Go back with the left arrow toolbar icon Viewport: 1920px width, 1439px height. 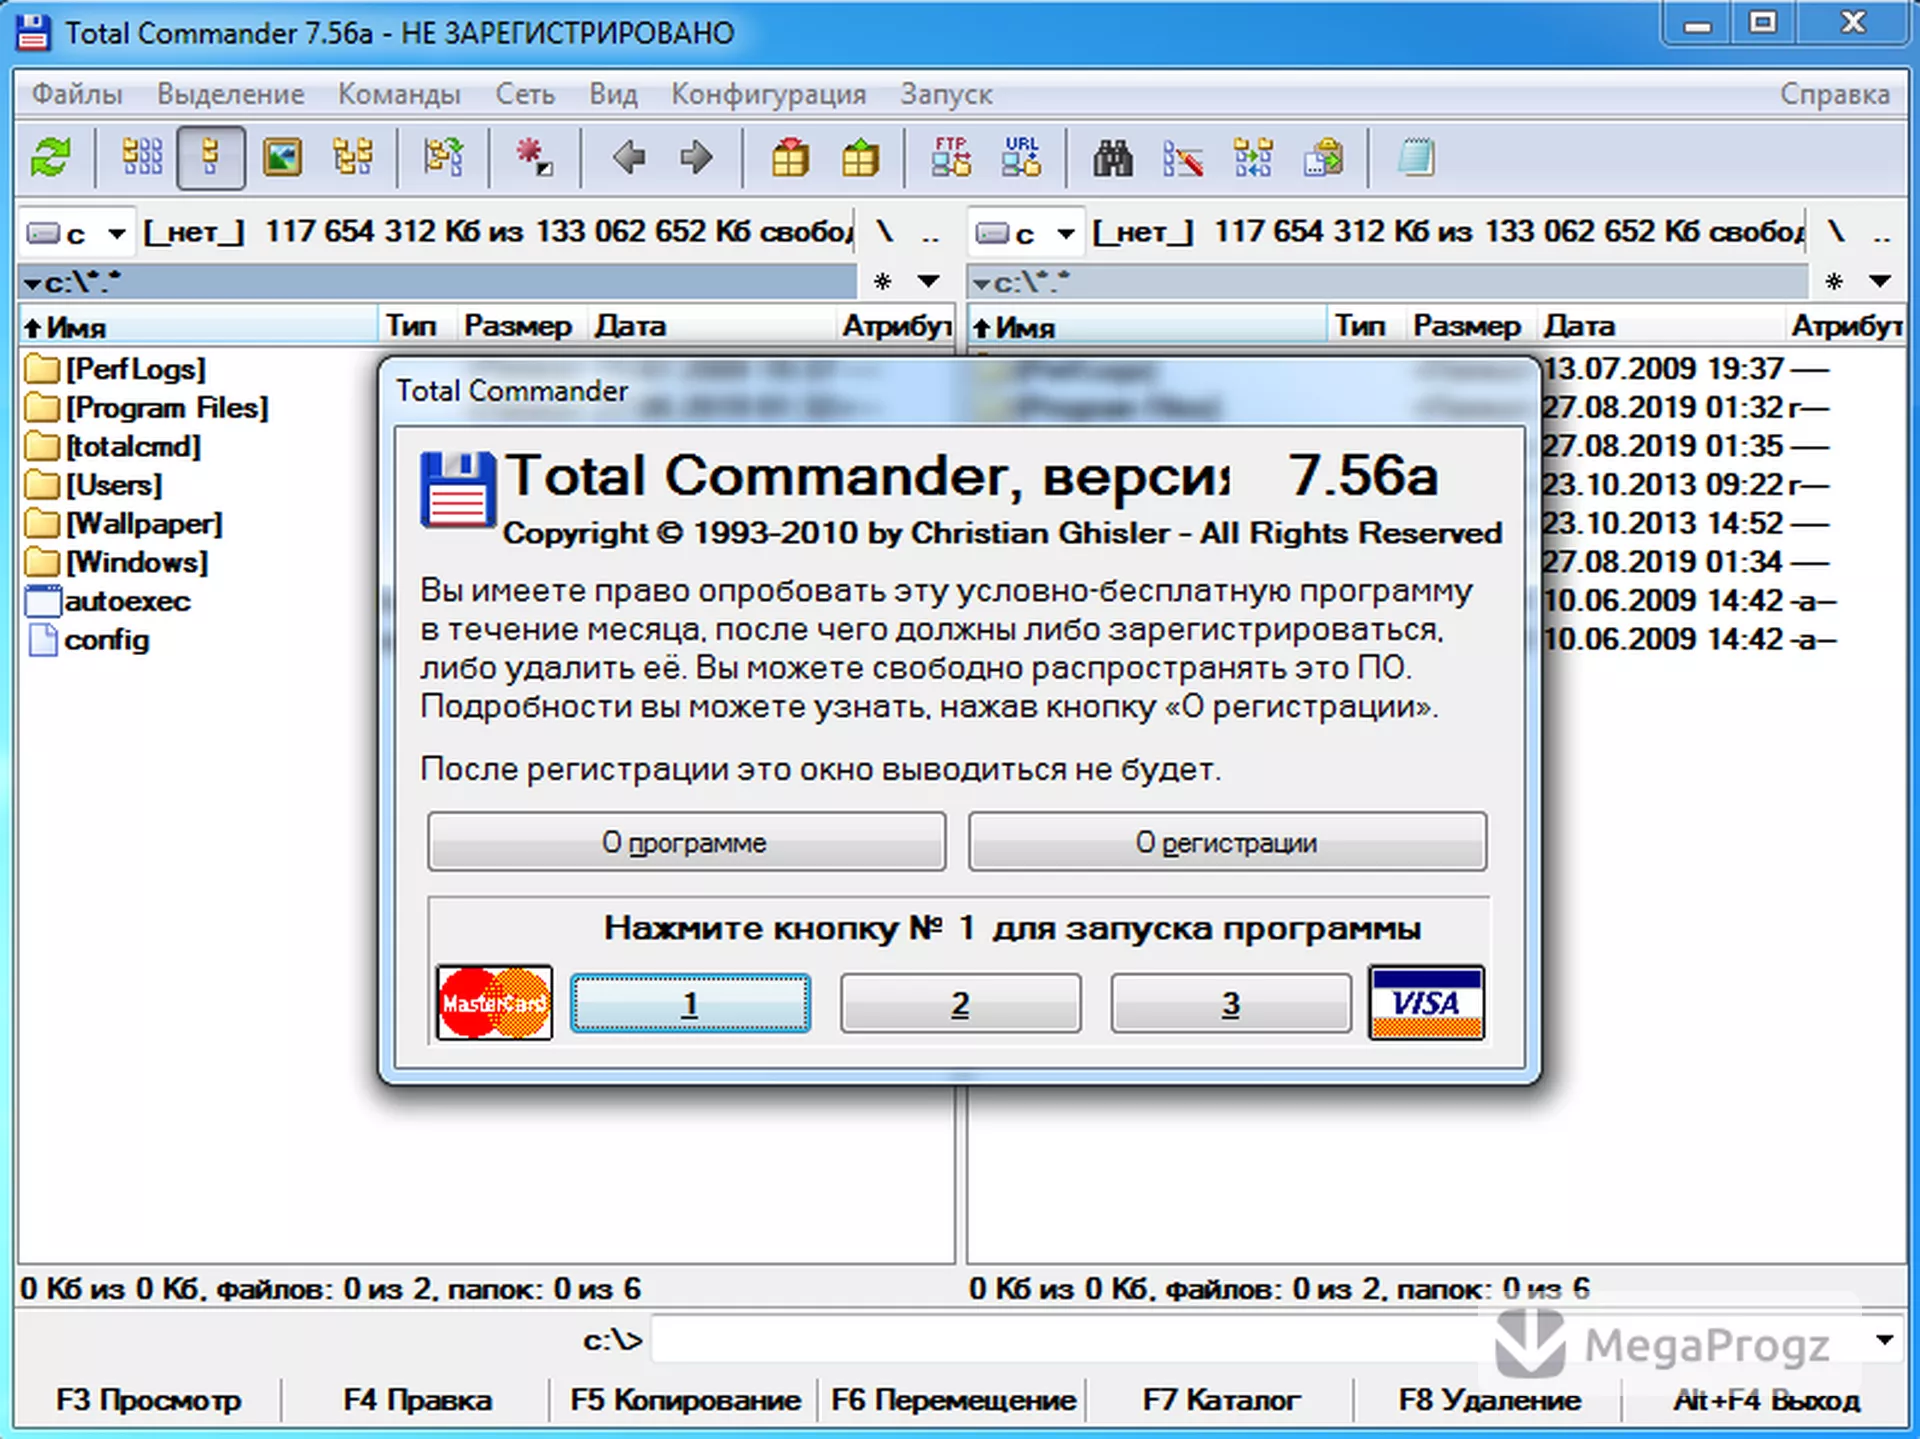click(x=628, y=158)
